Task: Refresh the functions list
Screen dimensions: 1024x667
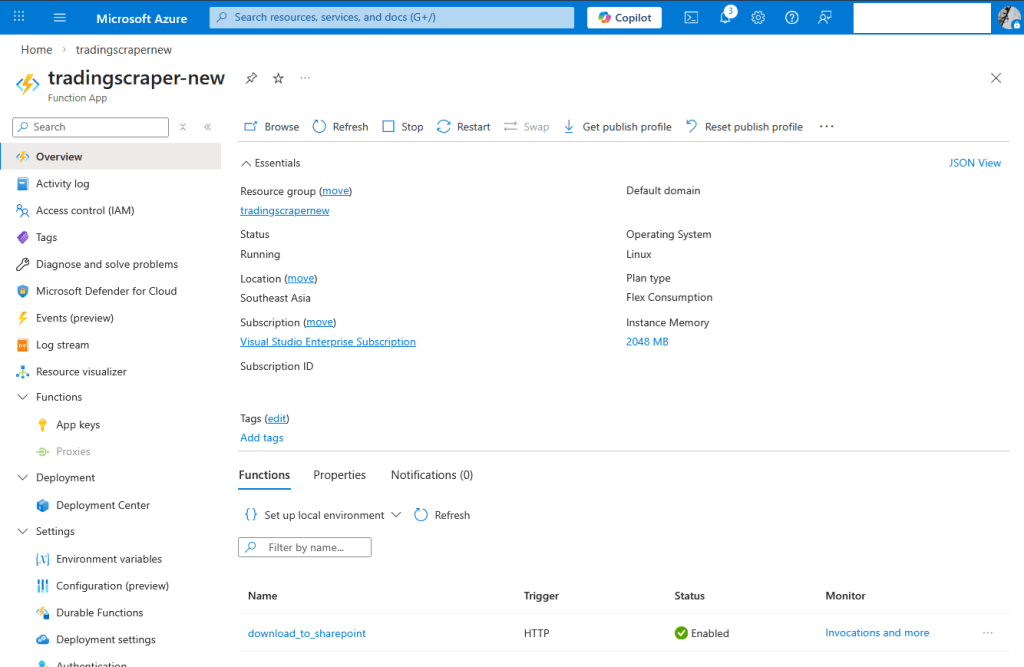Action: [442, 515]
